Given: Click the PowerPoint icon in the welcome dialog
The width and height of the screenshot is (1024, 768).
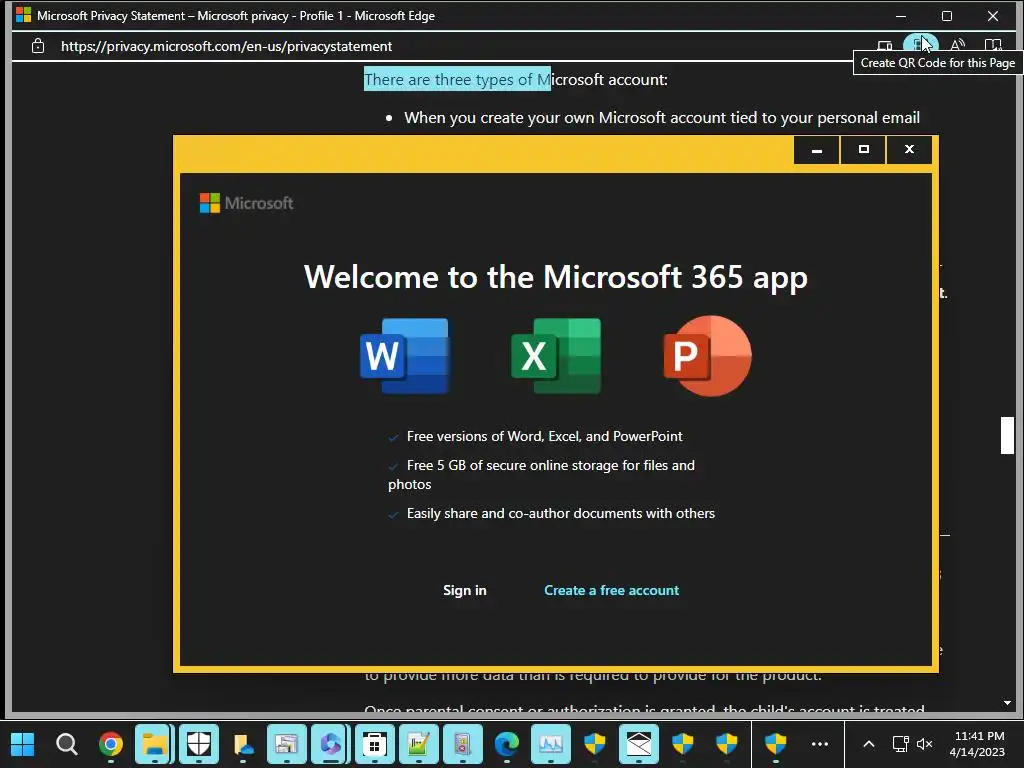Looking at the screenshot, I should [x=707, y=356].
